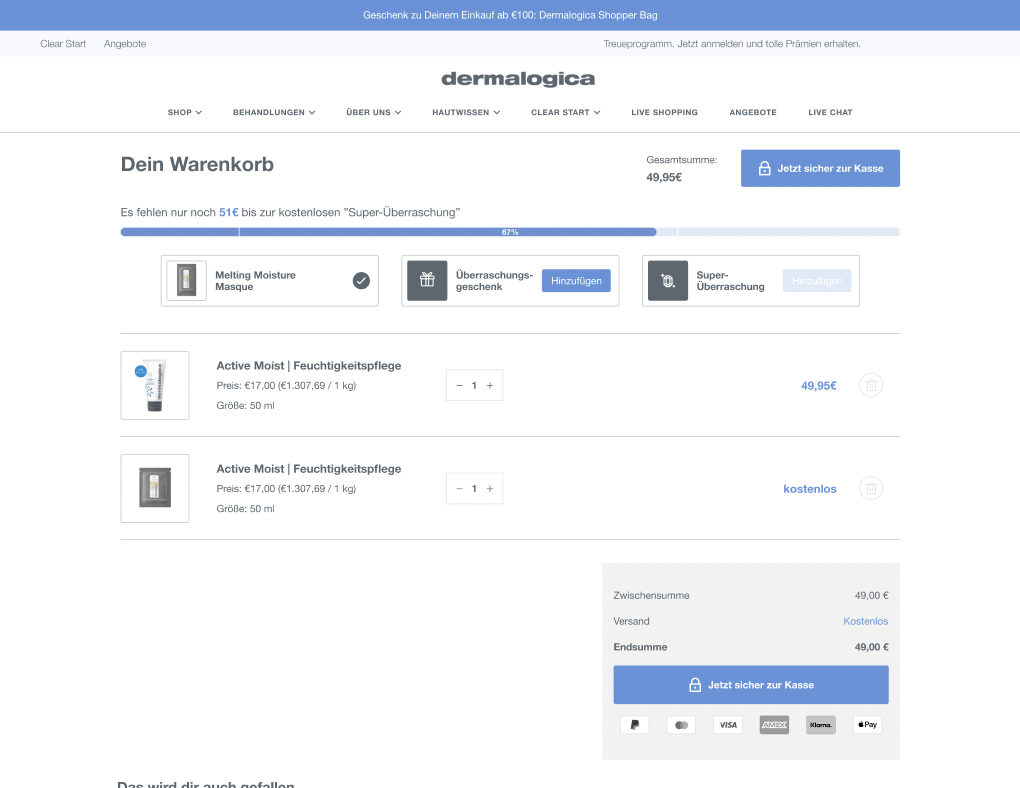Click Jetzt sicher zur Kasse button
Screen dimensions: 1020x788
pyautogui.click(x=819, y=168)
